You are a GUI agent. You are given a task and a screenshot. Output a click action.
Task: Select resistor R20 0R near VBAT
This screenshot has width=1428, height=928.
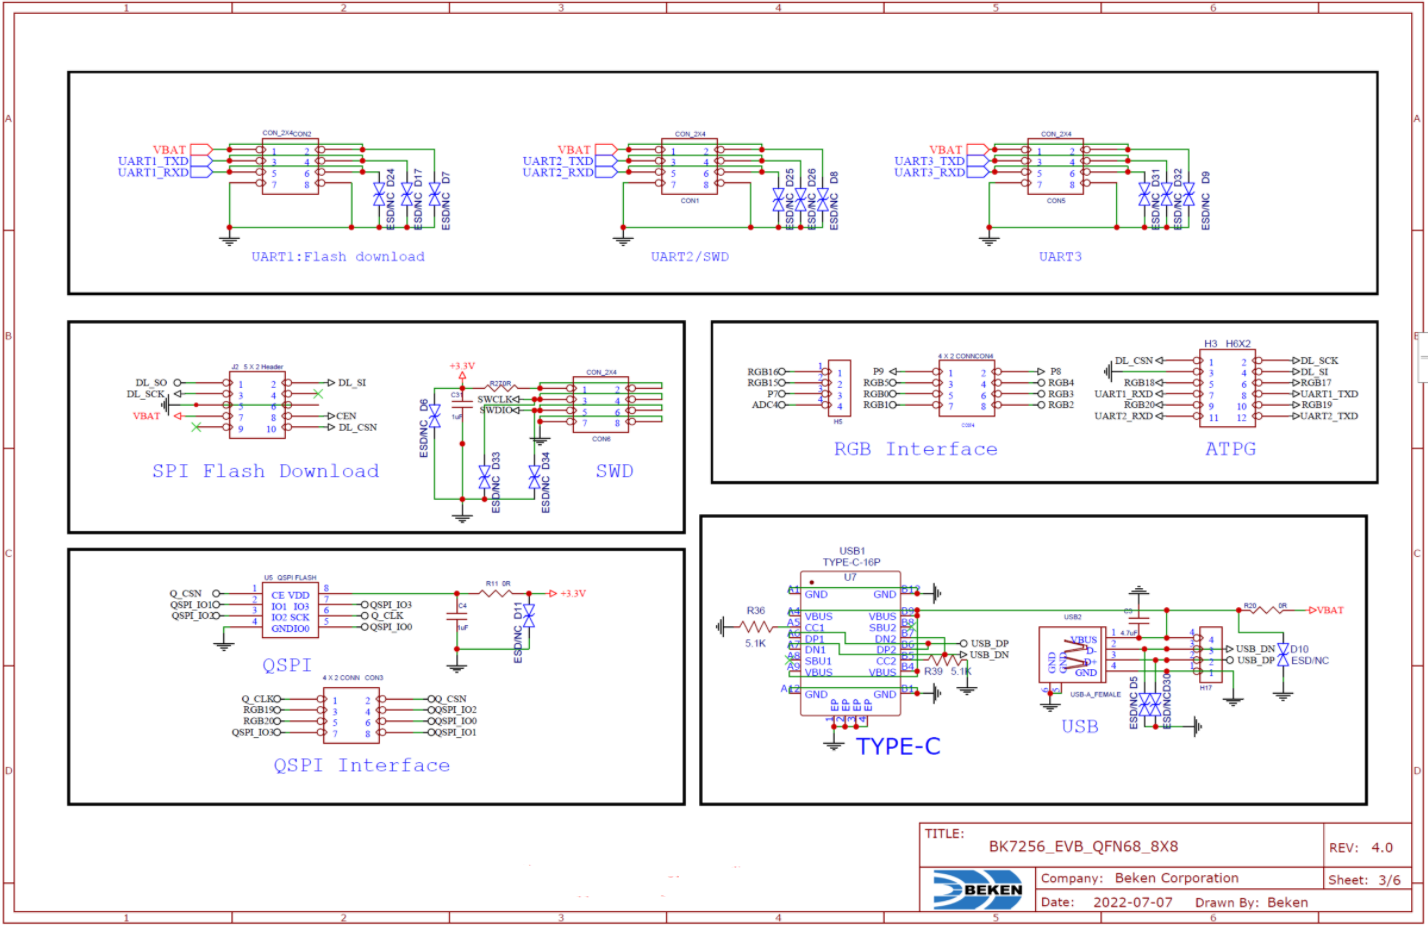pyautogui.click(x=1264, y=610)
